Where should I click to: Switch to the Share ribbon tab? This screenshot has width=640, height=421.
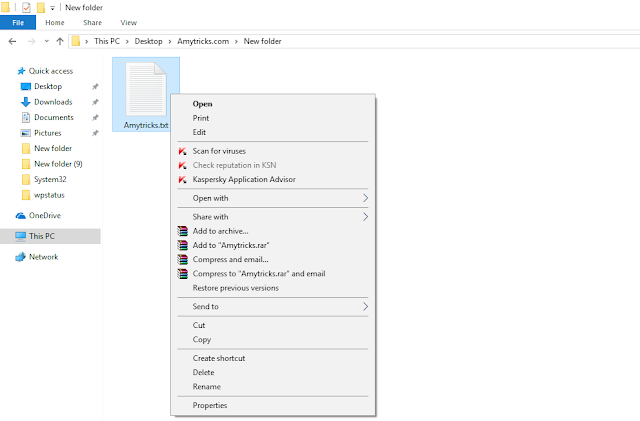point(93,22)
